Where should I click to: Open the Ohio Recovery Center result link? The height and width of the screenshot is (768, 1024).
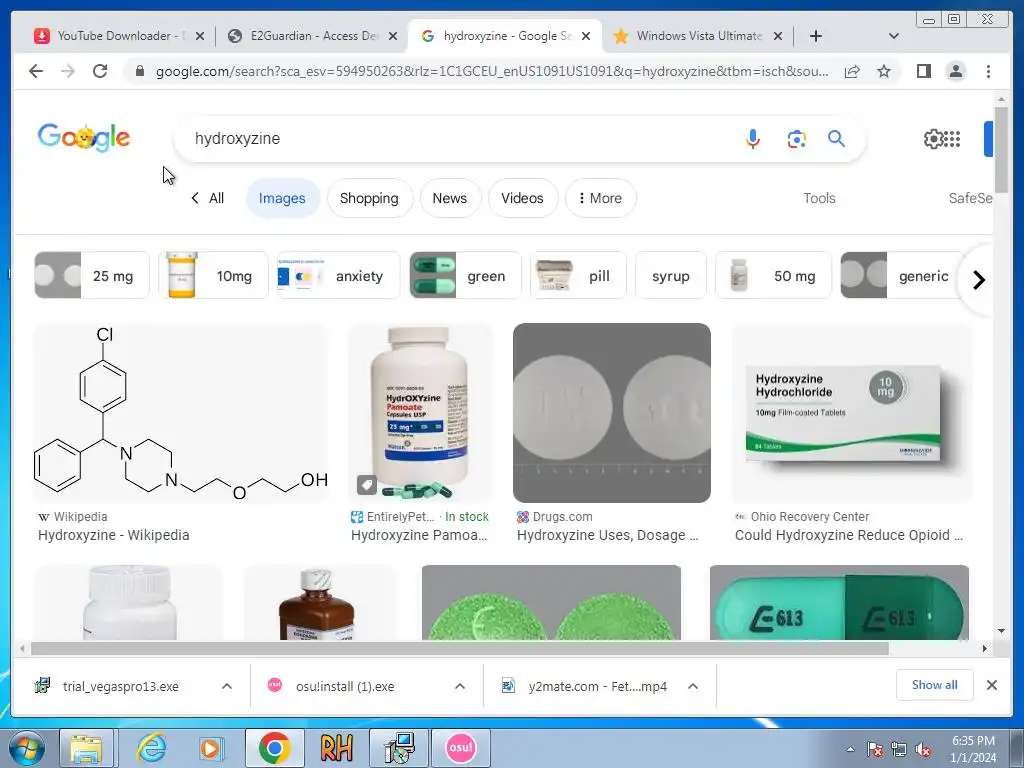(x=849, y=535)
